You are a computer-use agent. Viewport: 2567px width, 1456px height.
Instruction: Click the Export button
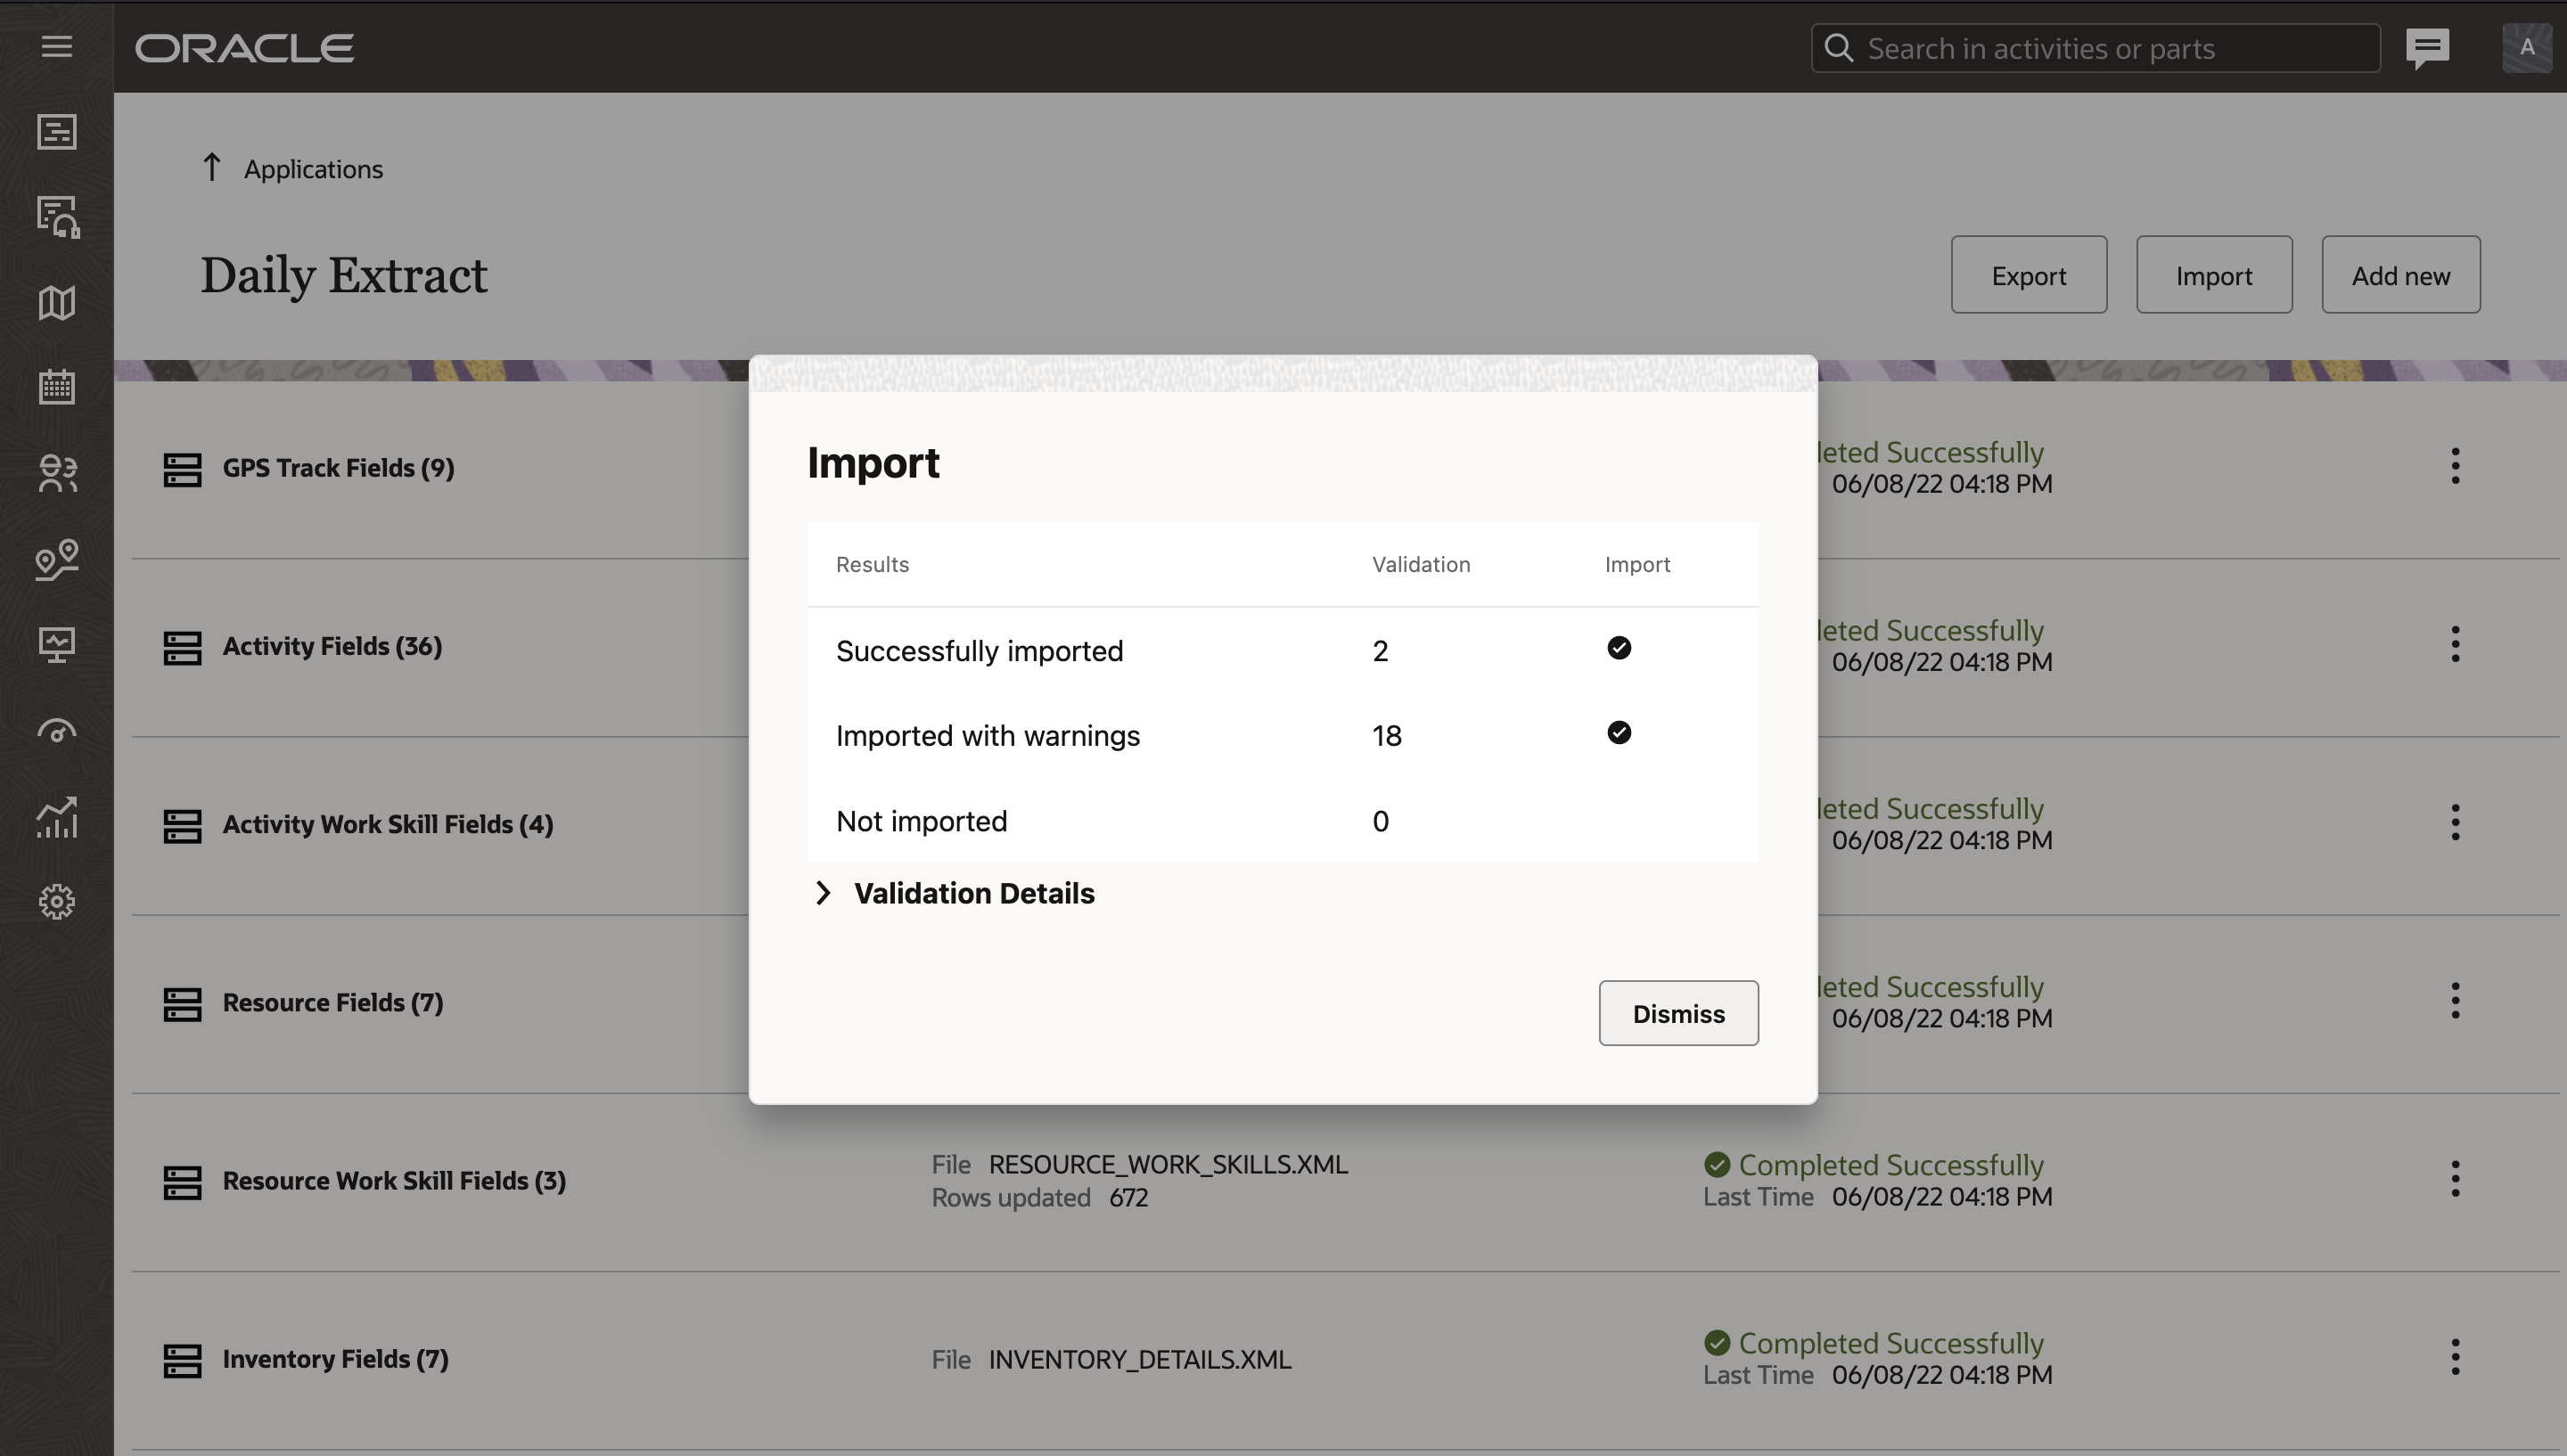tap(2027, 275)
